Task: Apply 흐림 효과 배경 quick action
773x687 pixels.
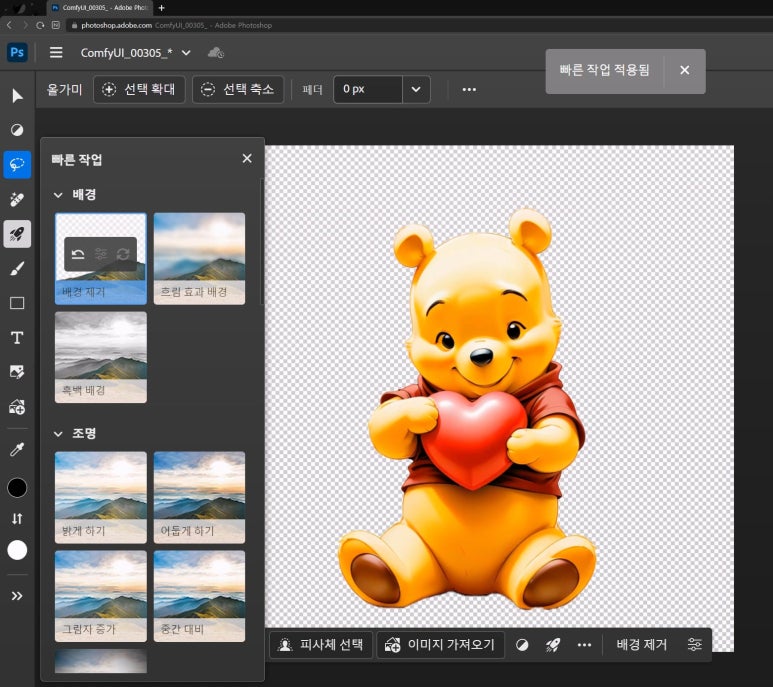Action: click(x=199, y=259)
